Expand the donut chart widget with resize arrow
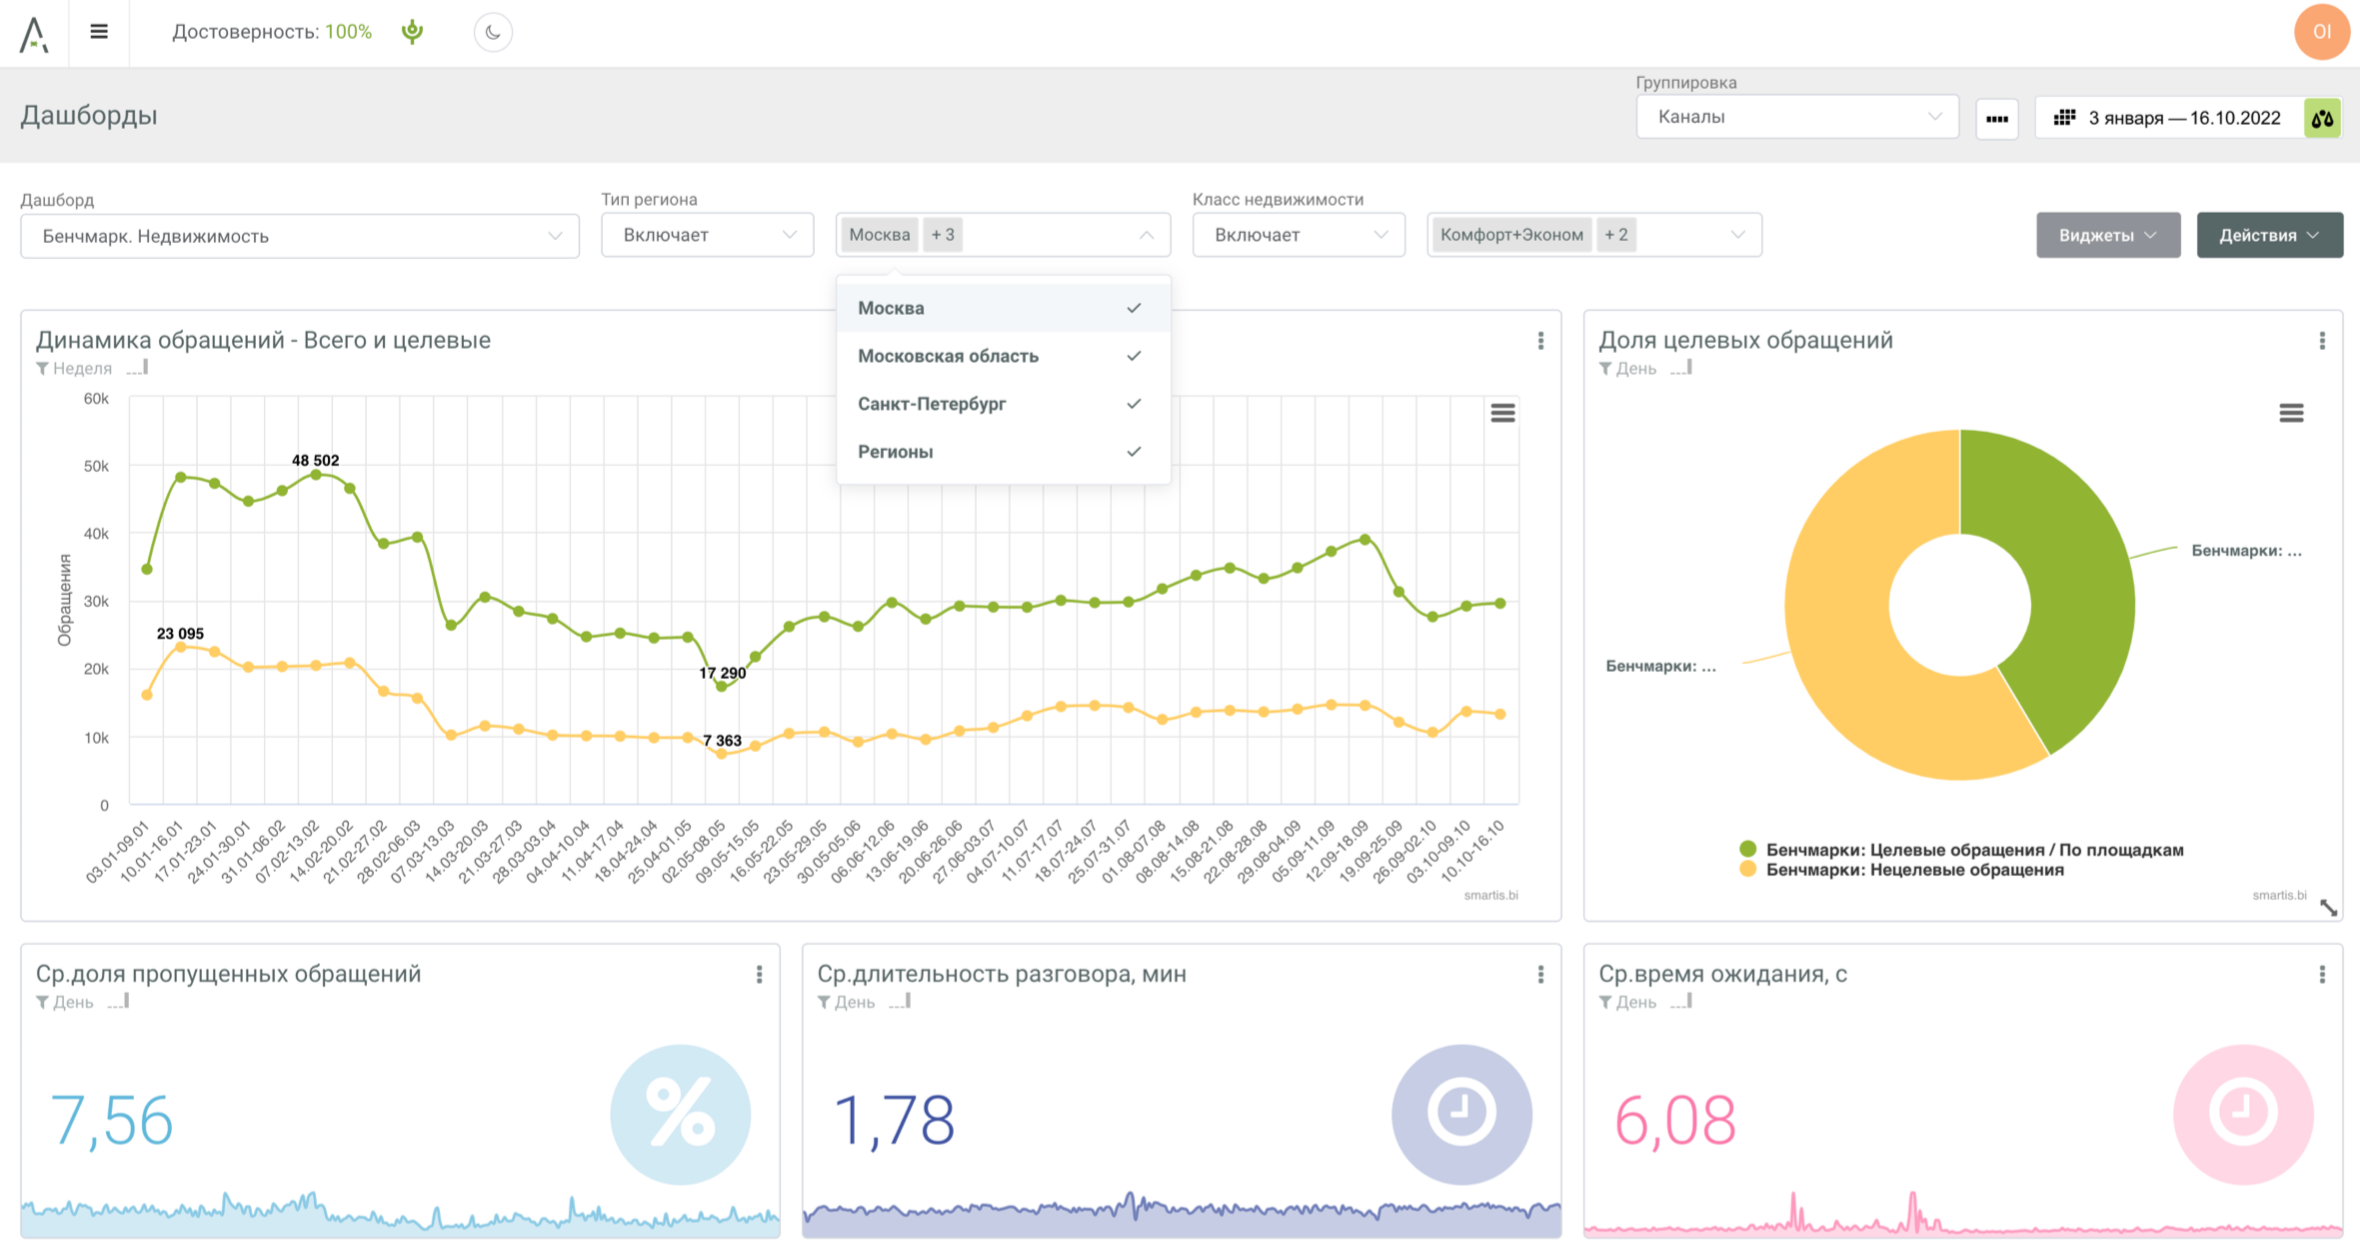 tap(2329, 907)
